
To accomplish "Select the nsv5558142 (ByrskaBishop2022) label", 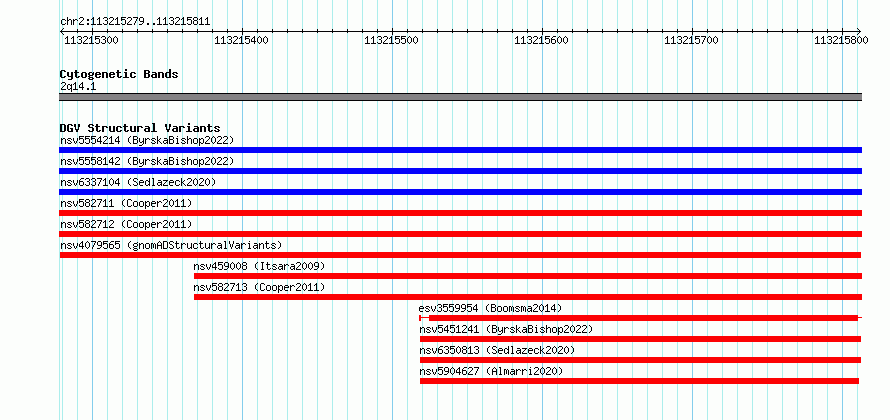I will tap(147, 161).
